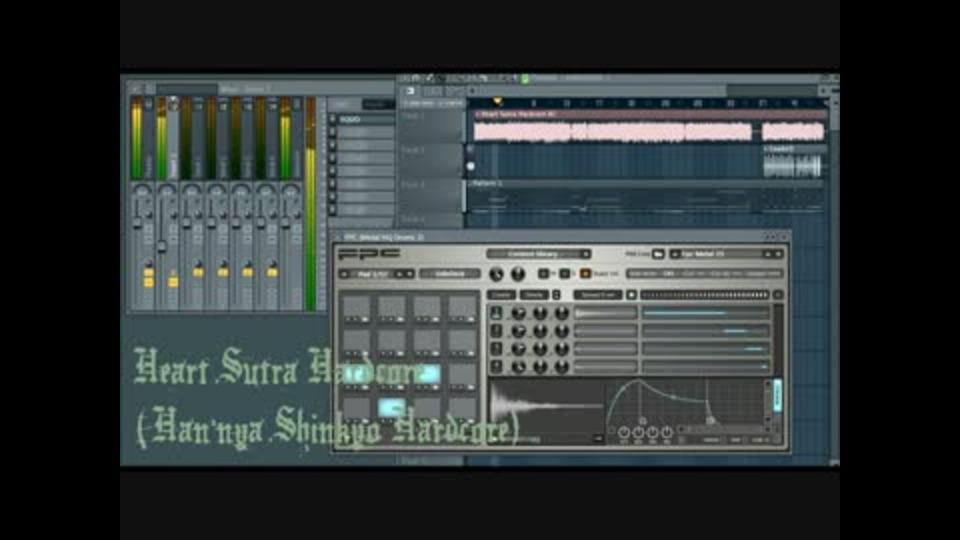
Task: Select cyan envelope tab at FPC right edge
Action: (778, 395)
